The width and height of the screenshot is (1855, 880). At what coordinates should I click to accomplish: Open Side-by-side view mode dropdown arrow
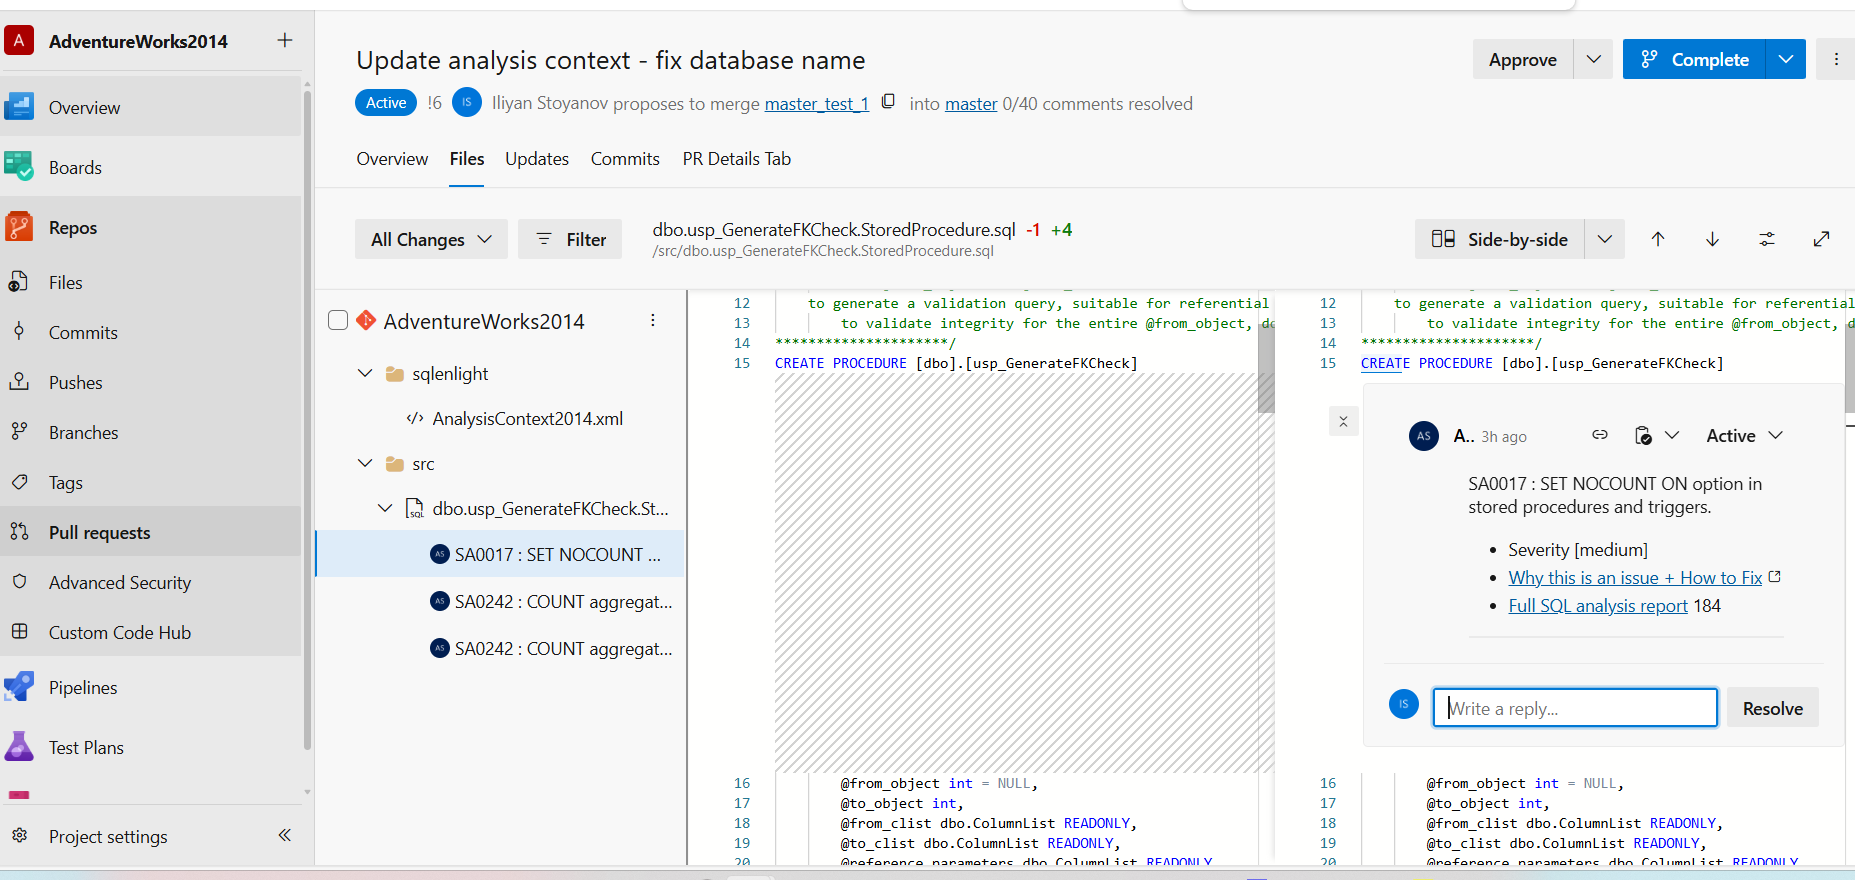pos(1605,239)
